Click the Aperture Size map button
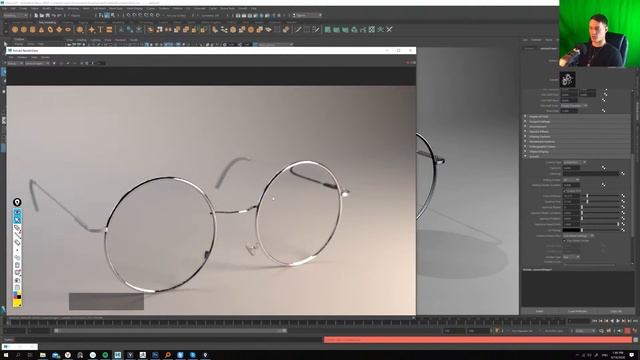 coord(623,202)
